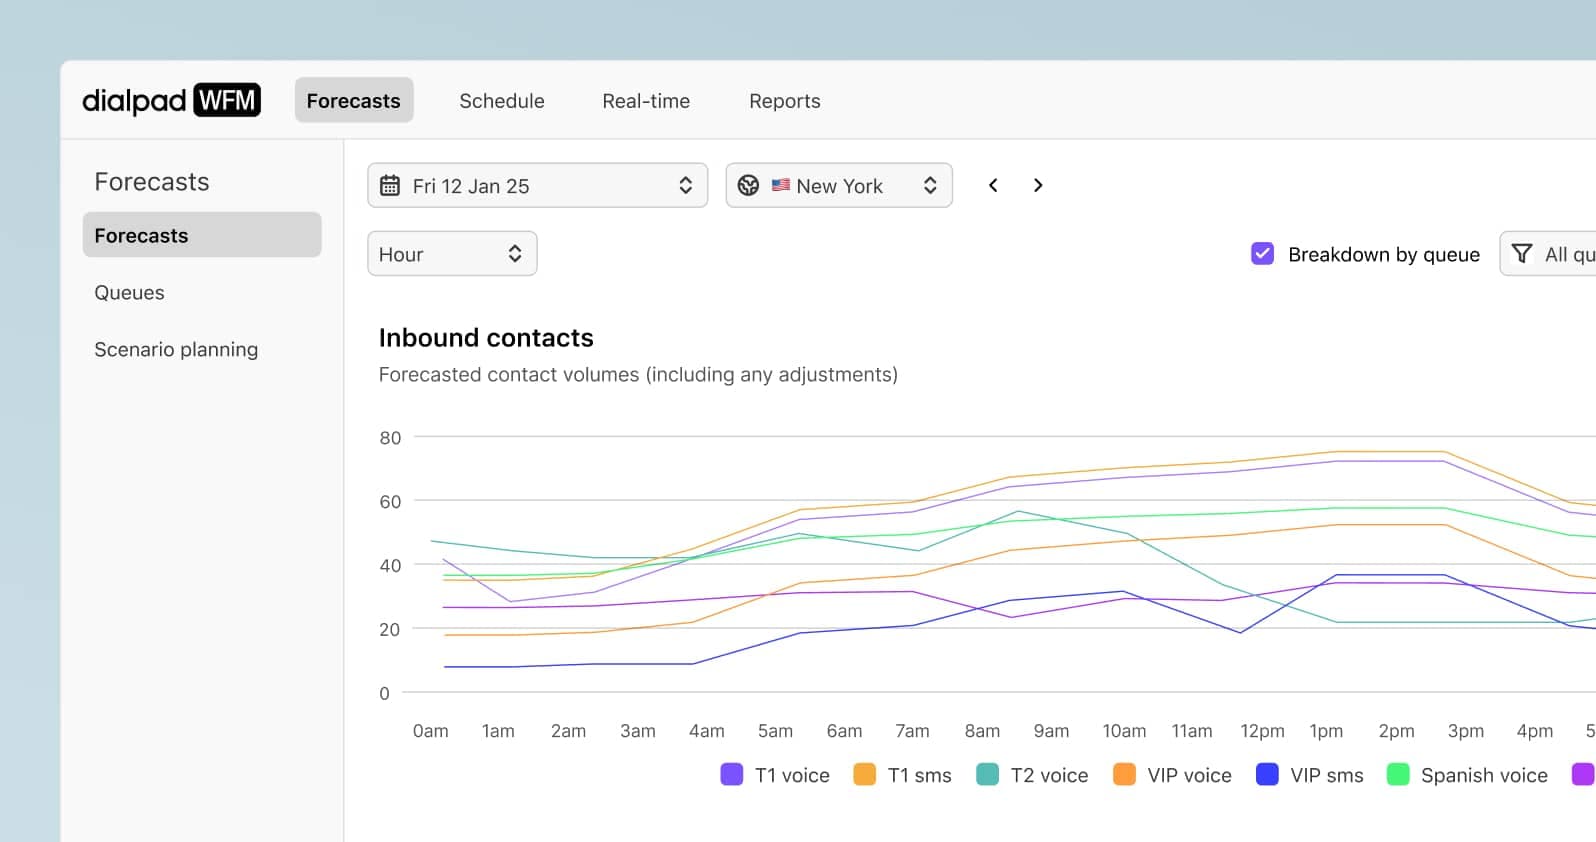Open Queues in the sidebar
This screenshot has width=1596, height=842.
(x=129, y=293)
